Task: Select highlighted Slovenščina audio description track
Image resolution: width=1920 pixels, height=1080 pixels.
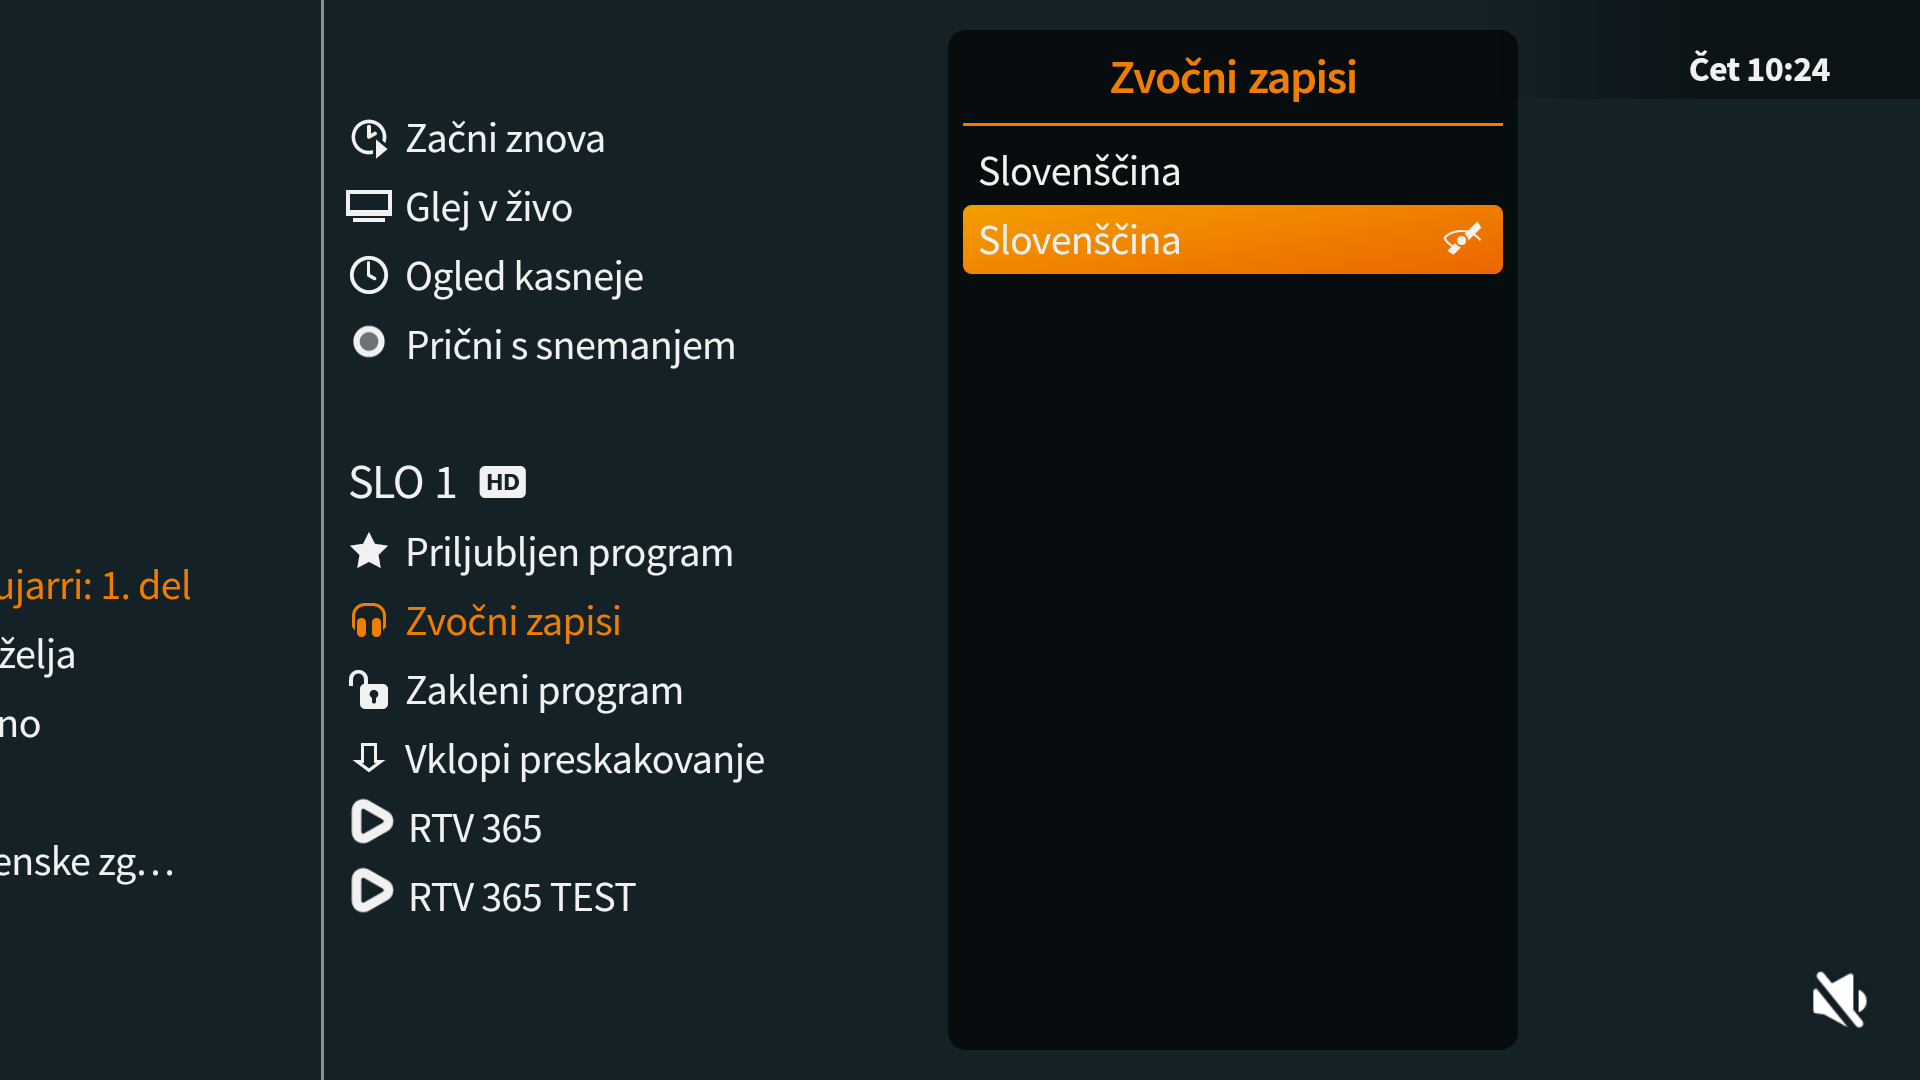Action: click(x=1231, y=240)
